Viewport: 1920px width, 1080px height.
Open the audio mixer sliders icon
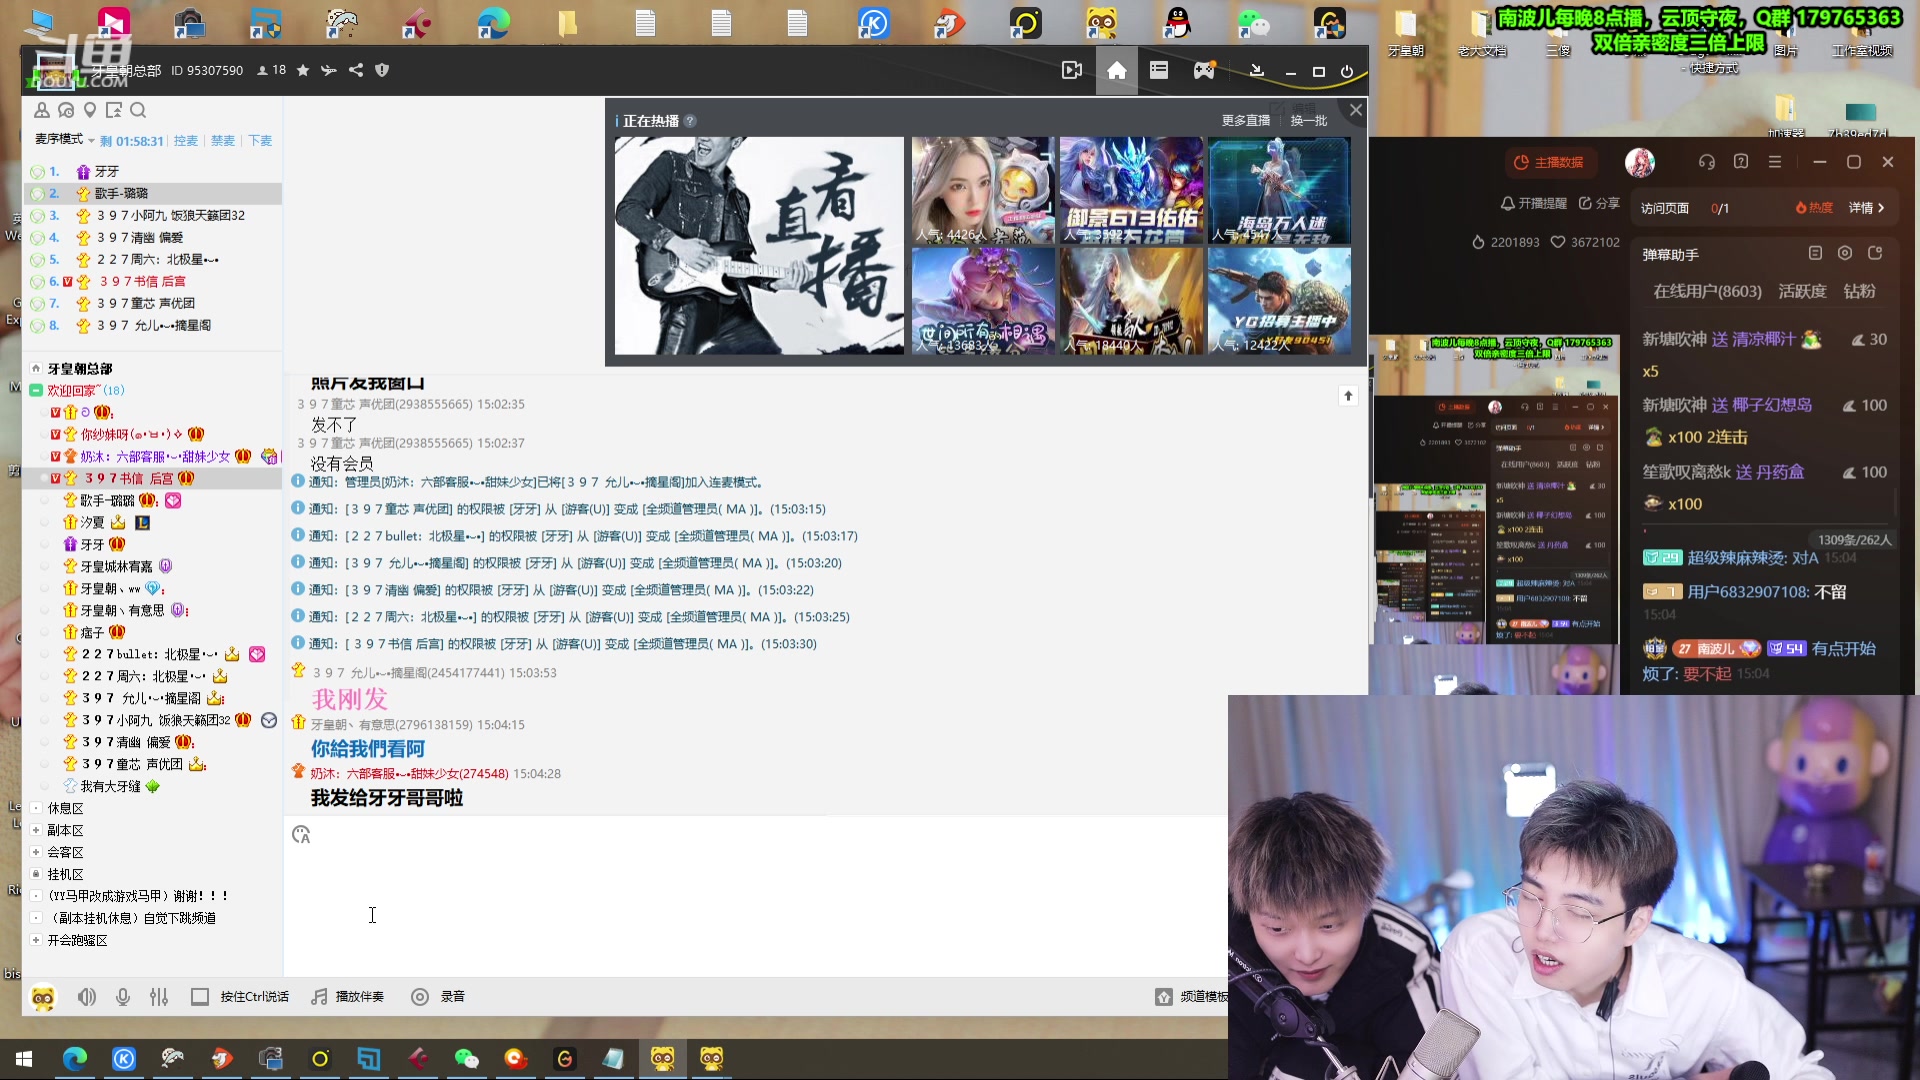point(159,996)
